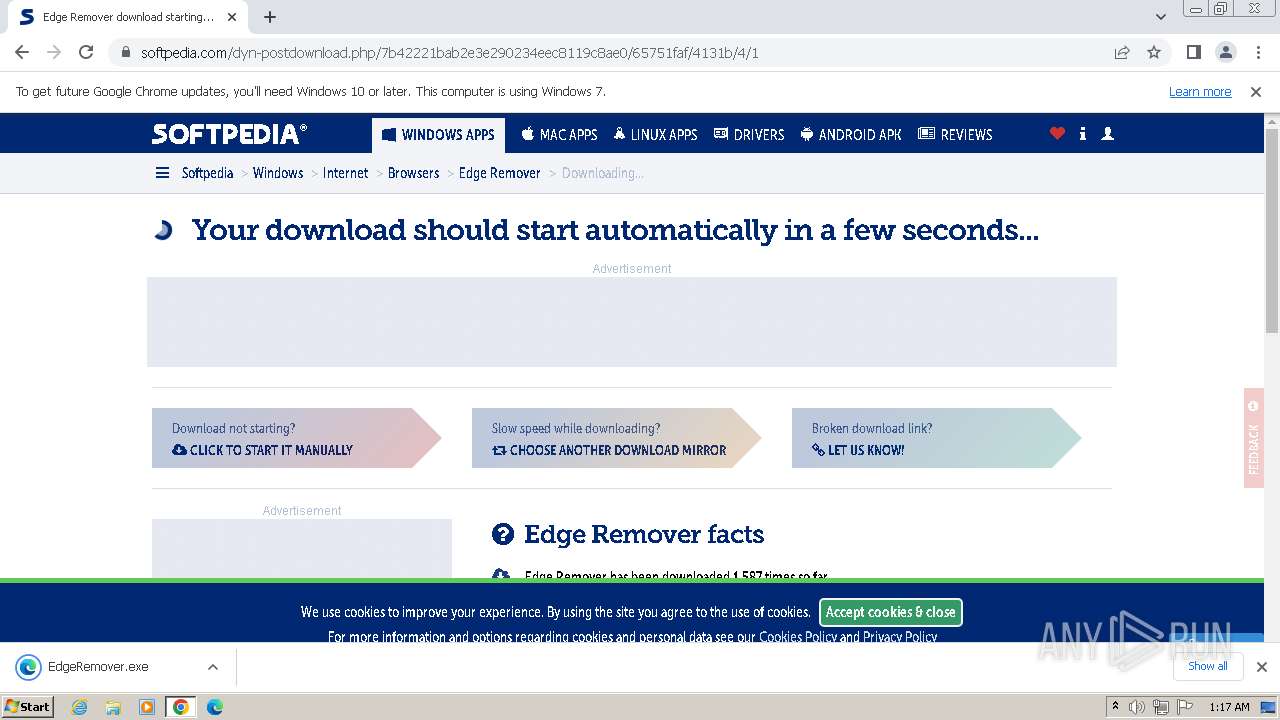This screenshot has height=720, width=1280.
Task: Open File Explorer from taskbar
Action: (113, 707)
